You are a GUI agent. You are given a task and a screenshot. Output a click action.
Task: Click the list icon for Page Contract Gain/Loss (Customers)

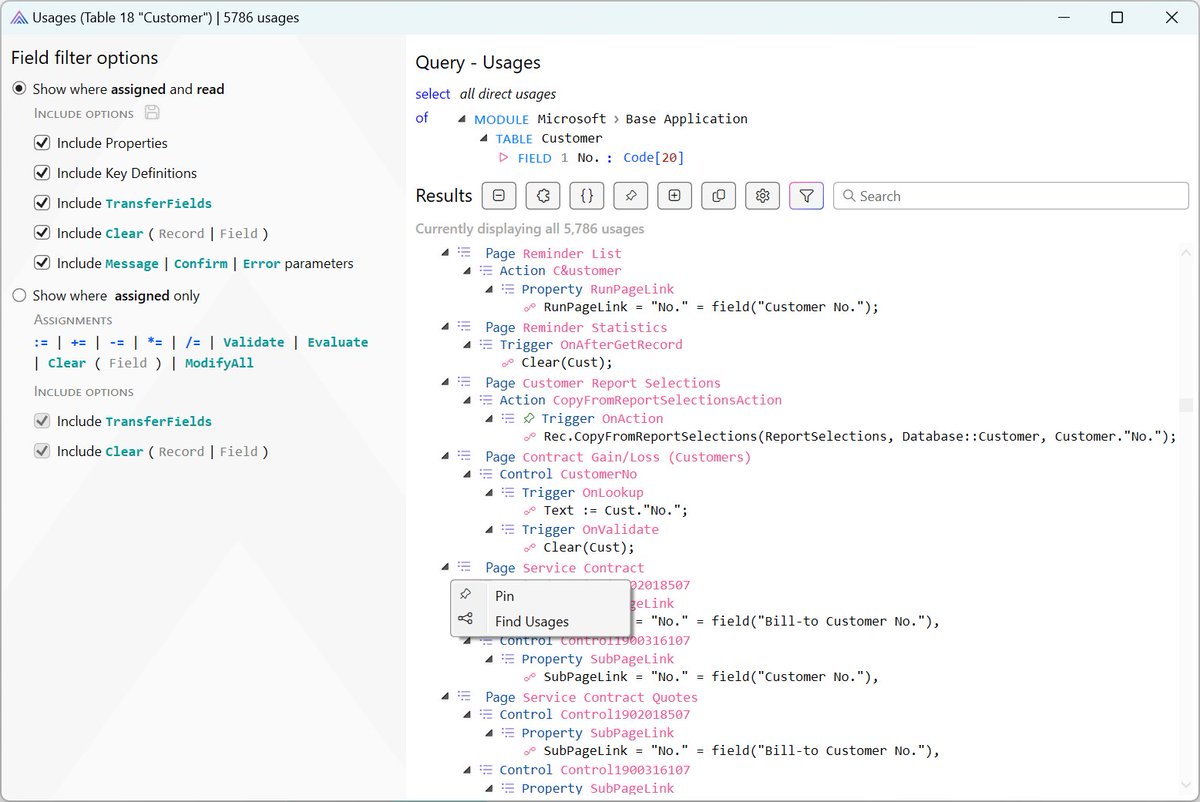click(465, 456)
